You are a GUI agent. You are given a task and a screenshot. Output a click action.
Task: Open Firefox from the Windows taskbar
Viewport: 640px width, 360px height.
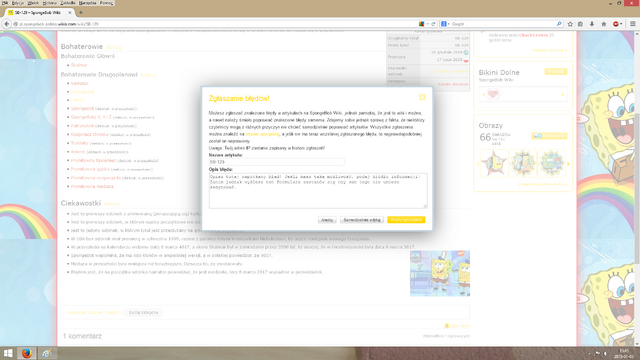point(27,353)
